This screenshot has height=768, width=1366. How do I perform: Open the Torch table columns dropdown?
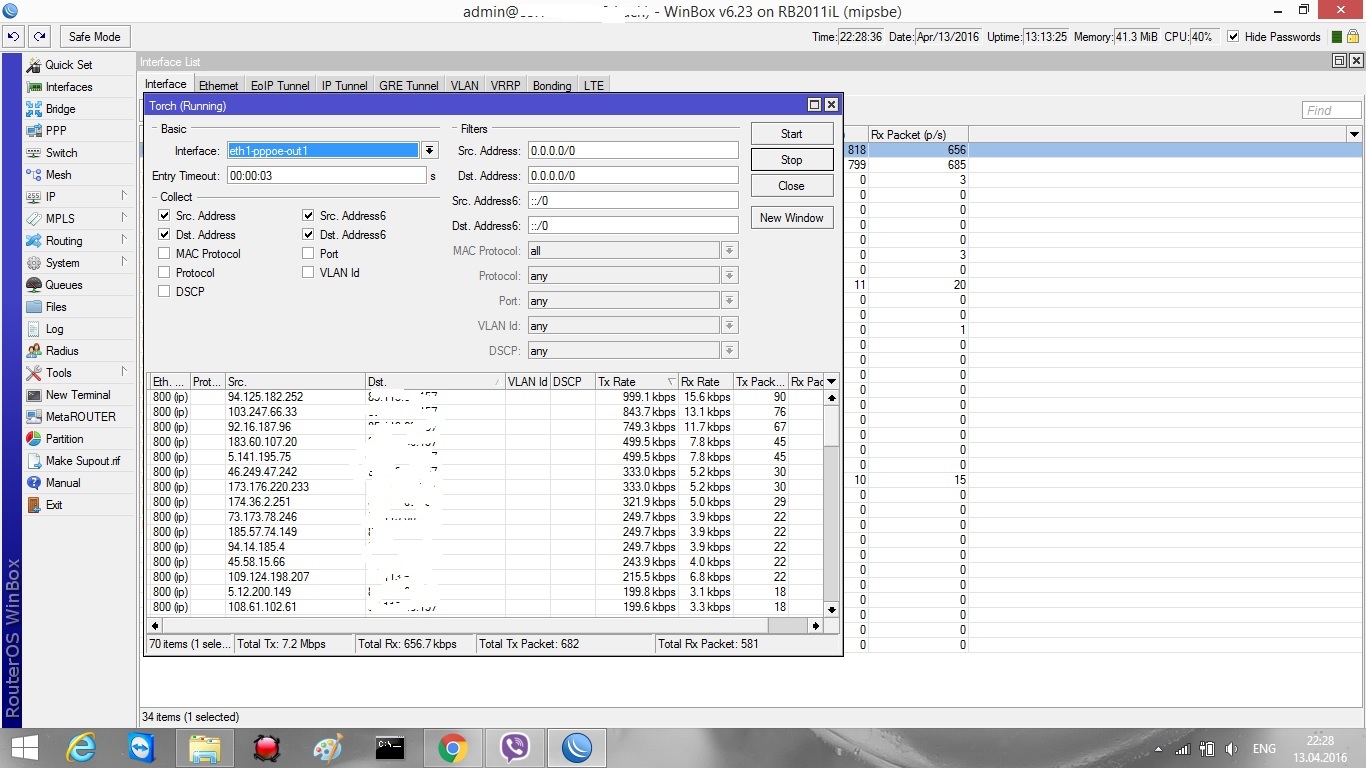point(831,382)
